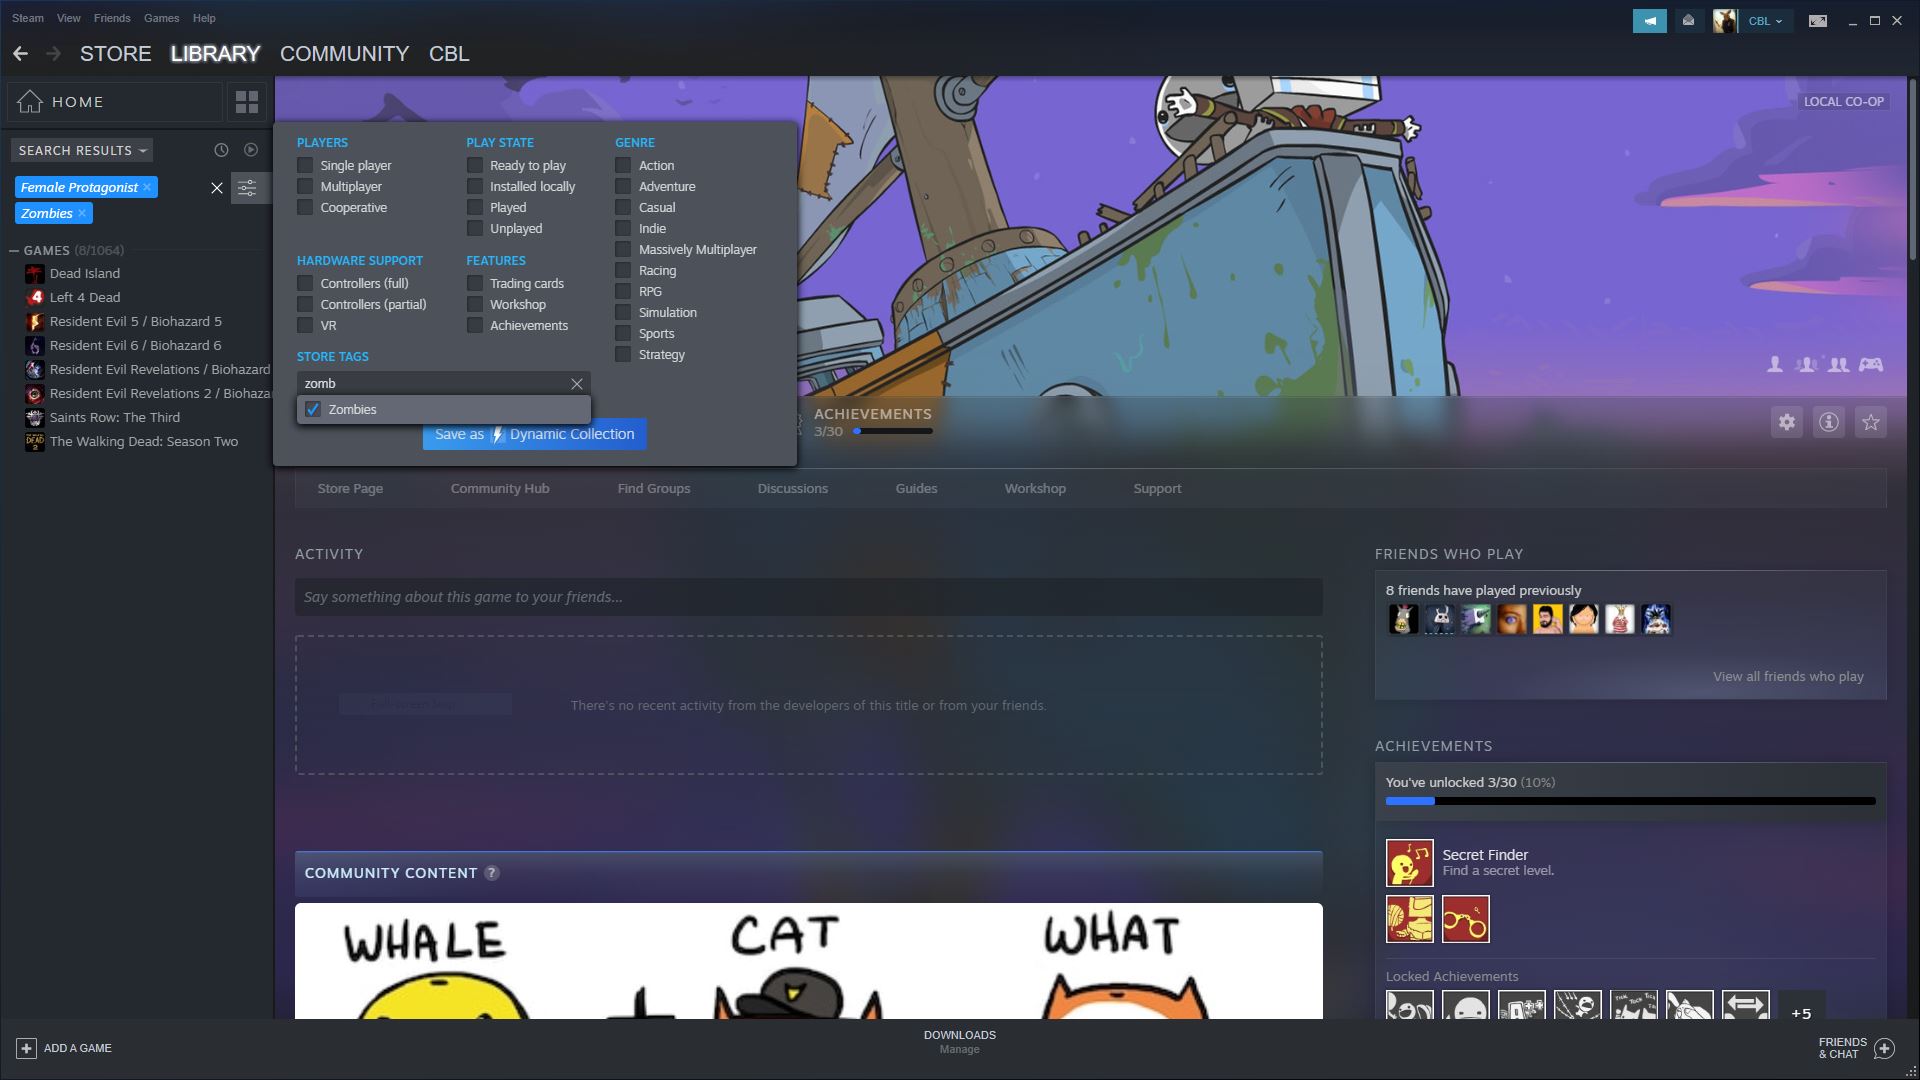Save as Dynamic Collection

pyautogui.click(x=534, y=434)
